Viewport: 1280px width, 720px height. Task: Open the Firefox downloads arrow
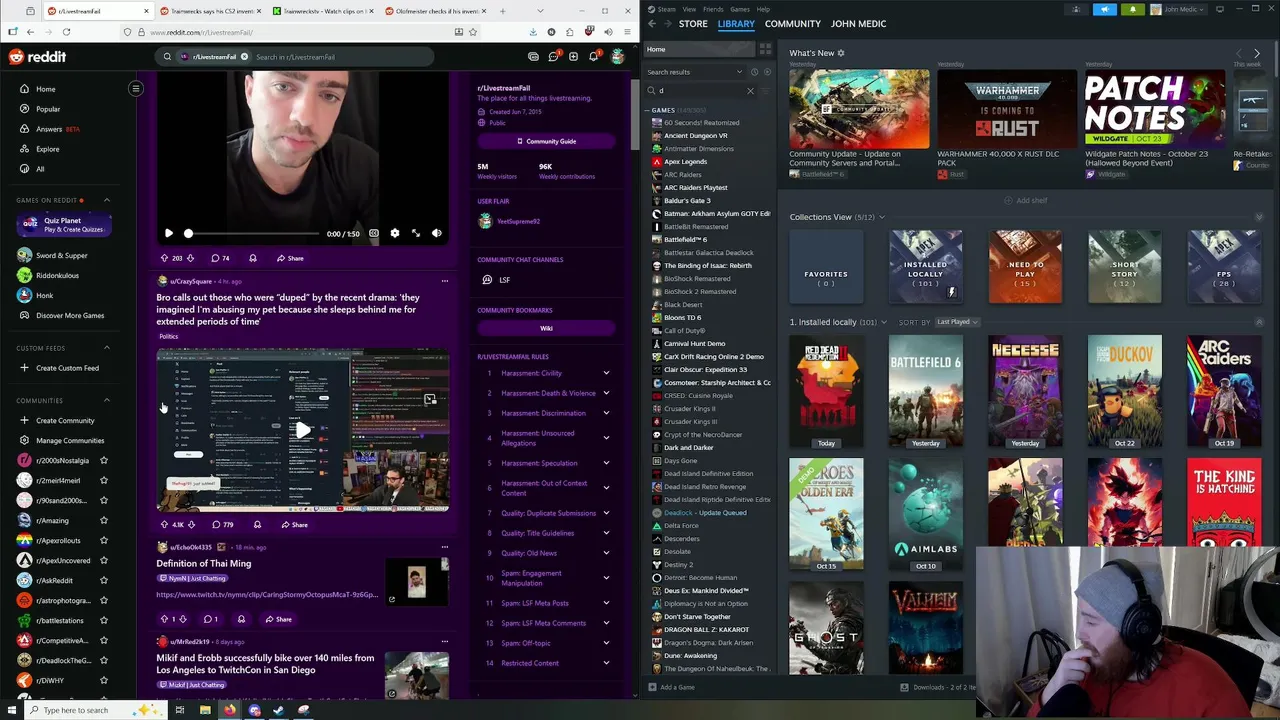(533, 32)
